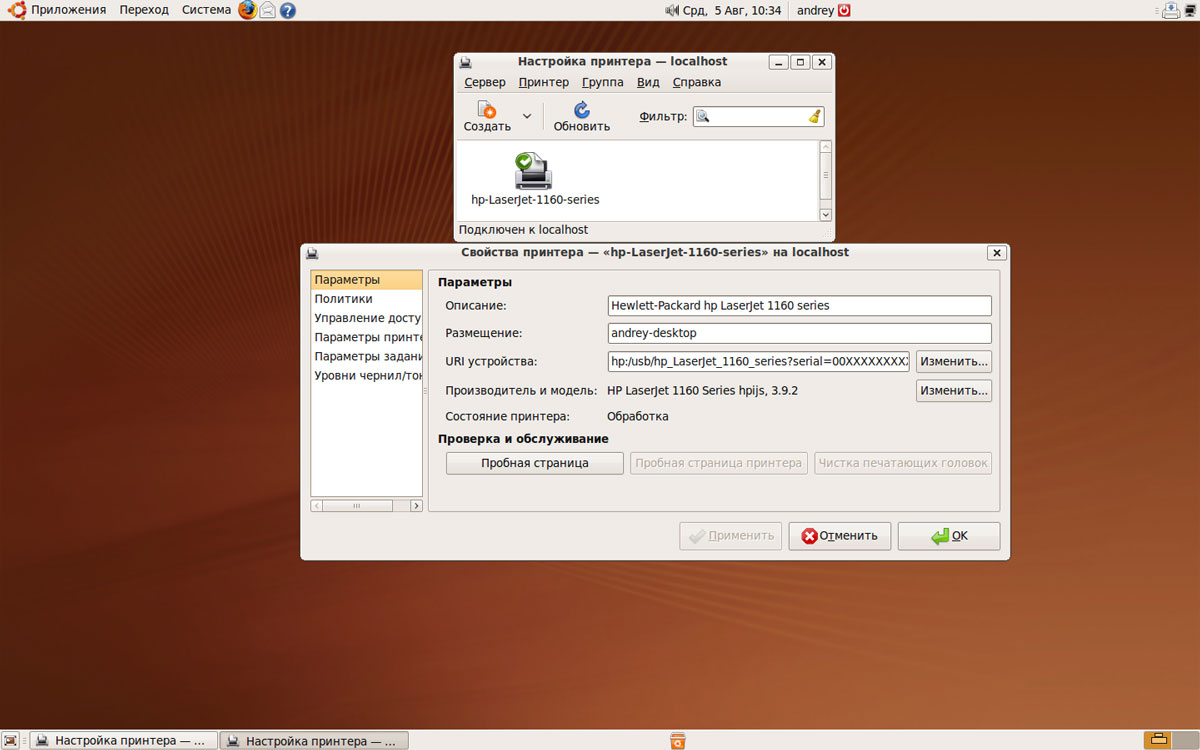This screenshot has width=1200, height=750.
Task: Click the mail icon in top panel
Action: pyautogui.click(x=267, y=10)
